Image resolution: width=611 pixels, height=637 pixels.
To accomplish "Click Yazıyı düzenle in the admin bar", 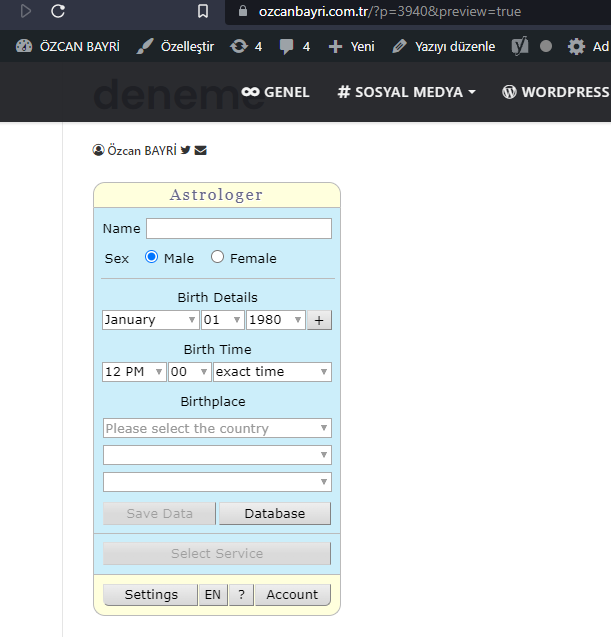I will 455,46.
